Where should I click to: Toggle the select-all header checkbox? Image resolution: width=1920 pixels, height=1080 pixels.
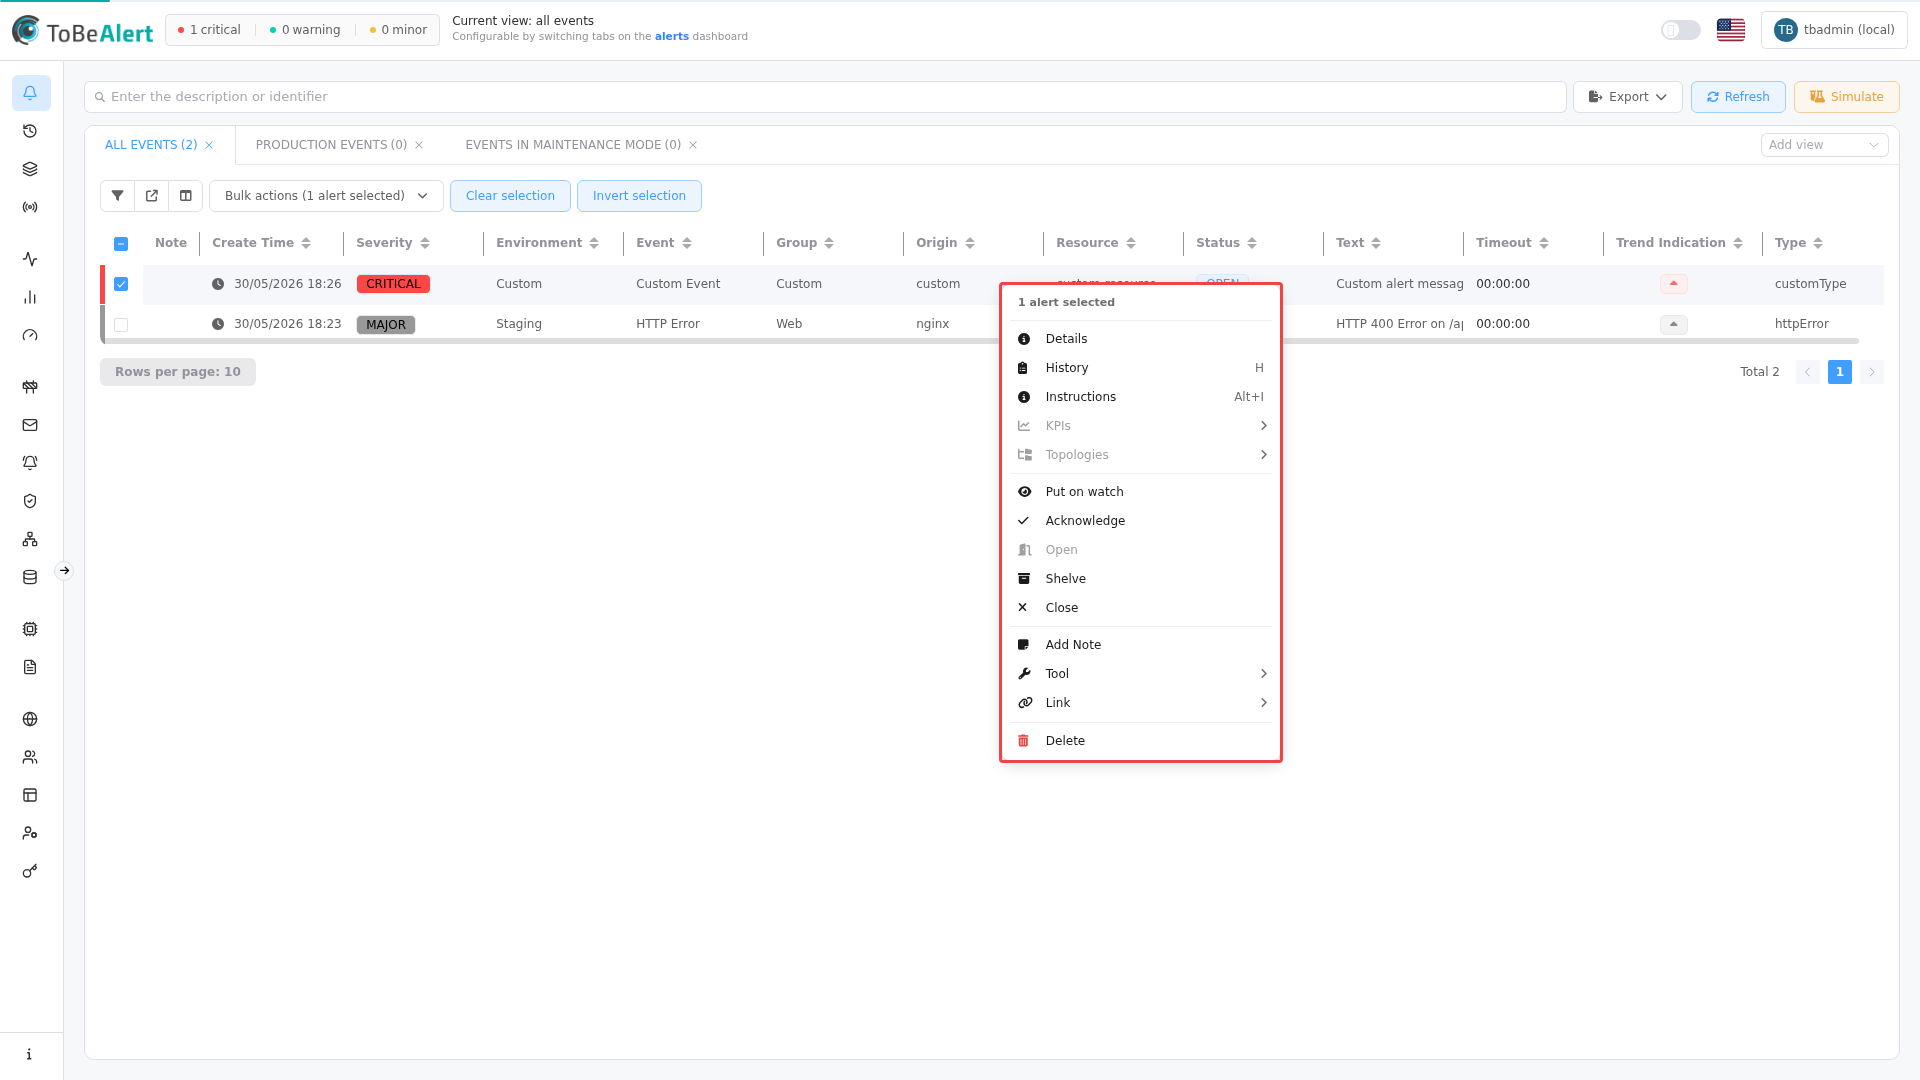[x=121, y=244]
